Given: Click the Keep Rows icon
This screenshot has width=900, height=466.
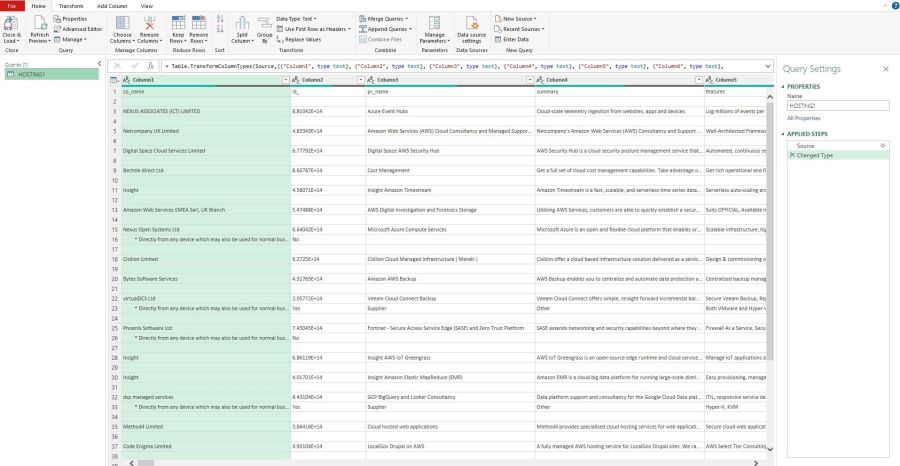Looking at the screenshot, I should coord(179,23).
